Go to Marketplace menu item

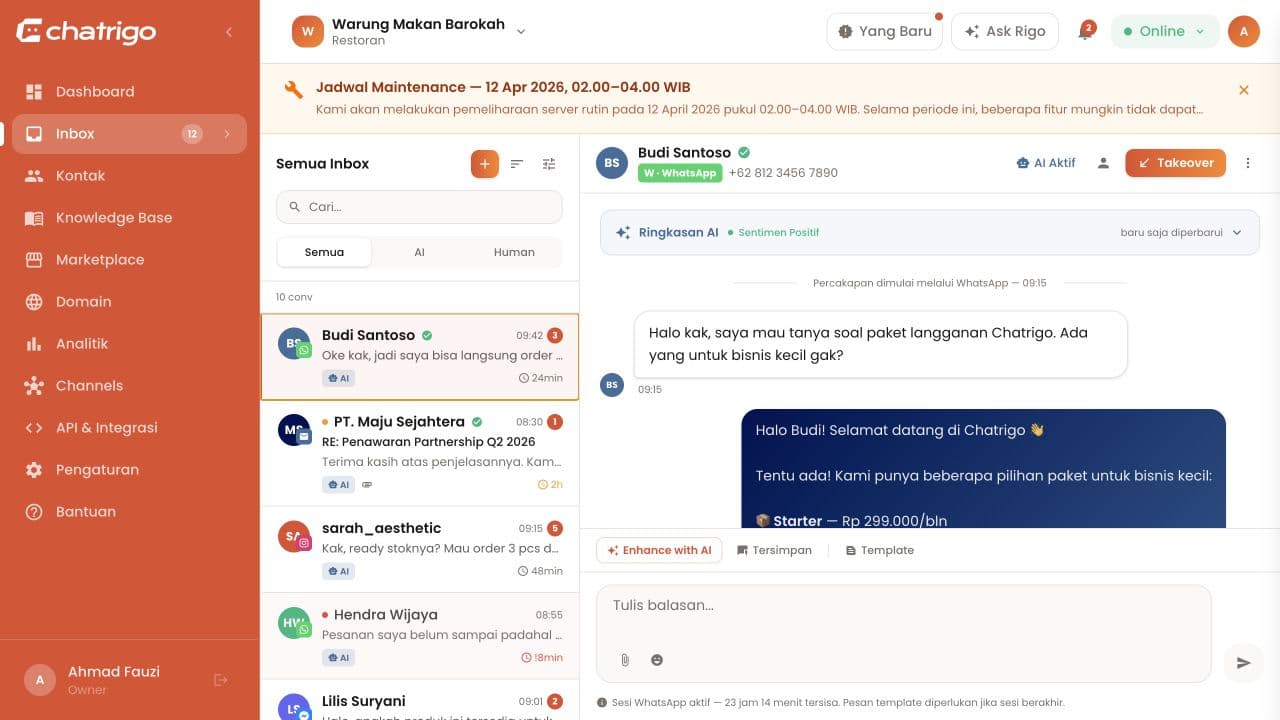(129, 260)
